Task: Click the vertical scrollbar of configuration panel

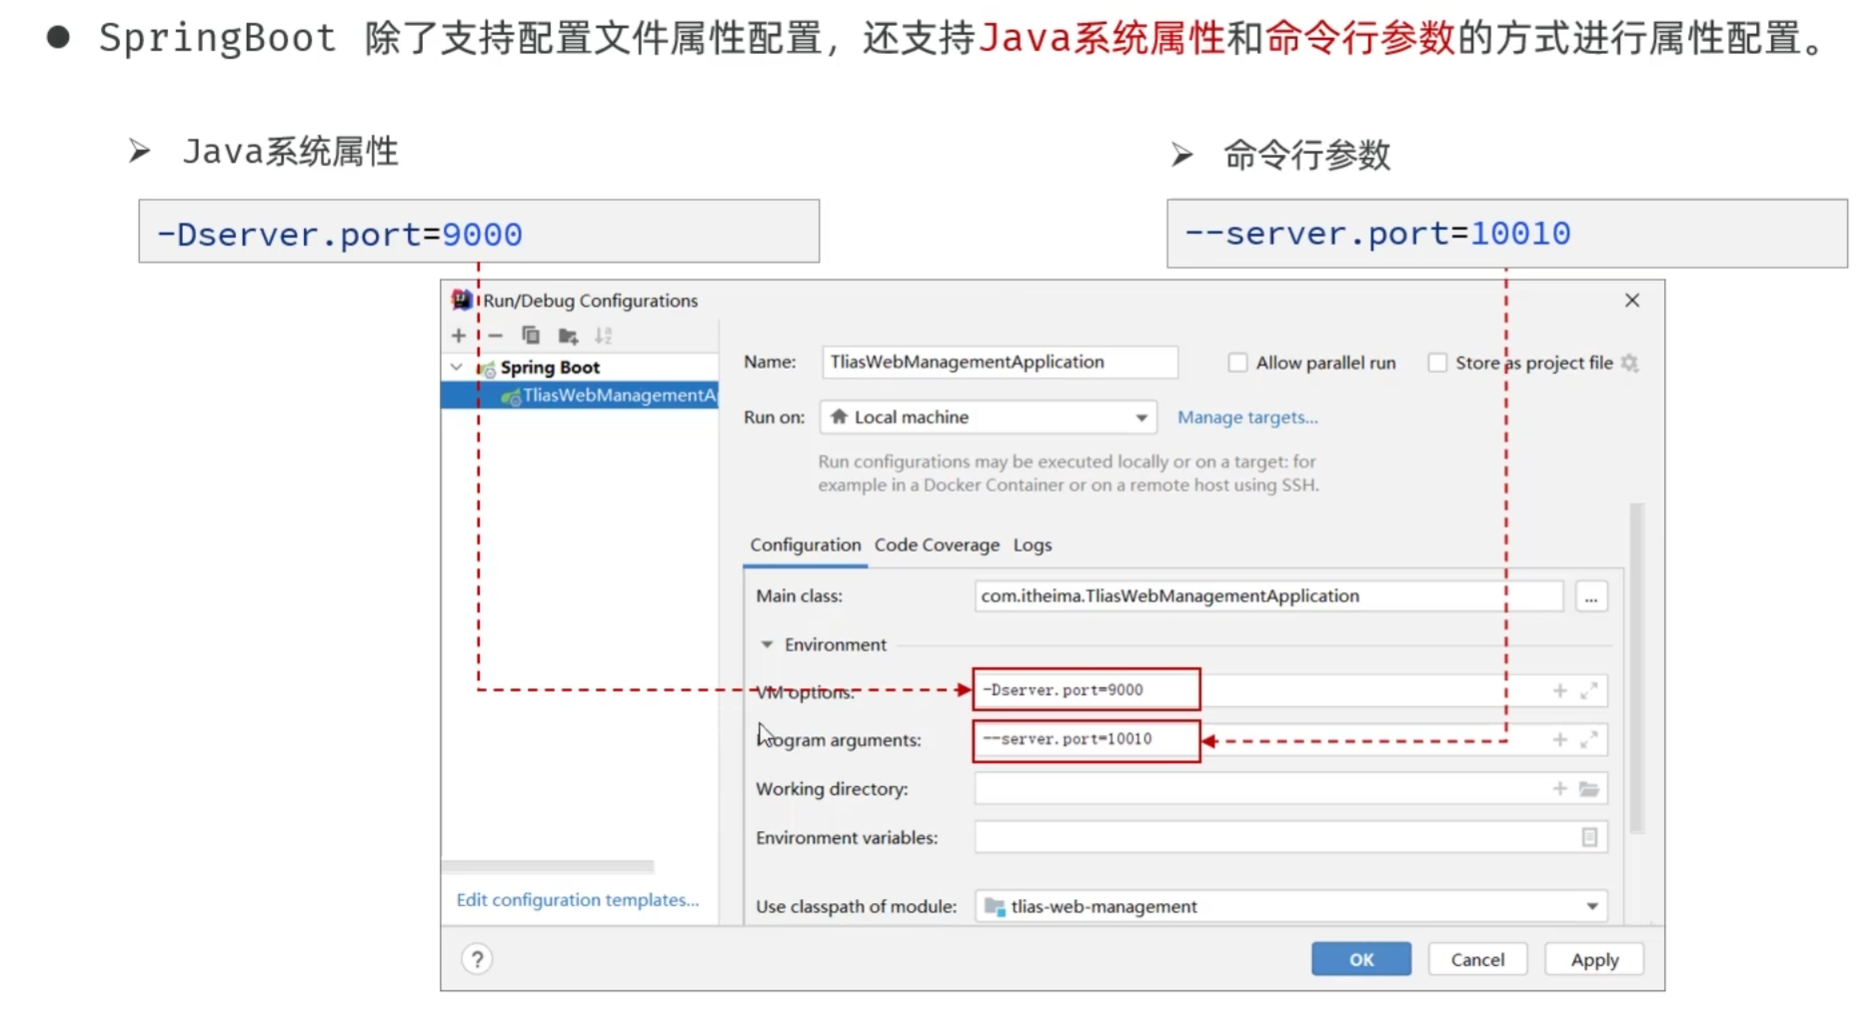Action: tap(1637, 668)
